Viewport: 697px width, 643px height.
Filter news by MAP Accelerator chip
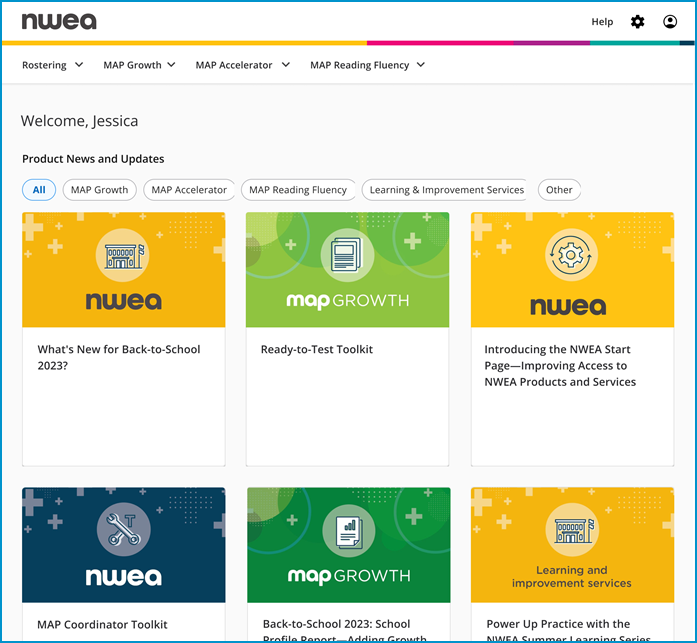pyautogui.click(x=189, y=190)
